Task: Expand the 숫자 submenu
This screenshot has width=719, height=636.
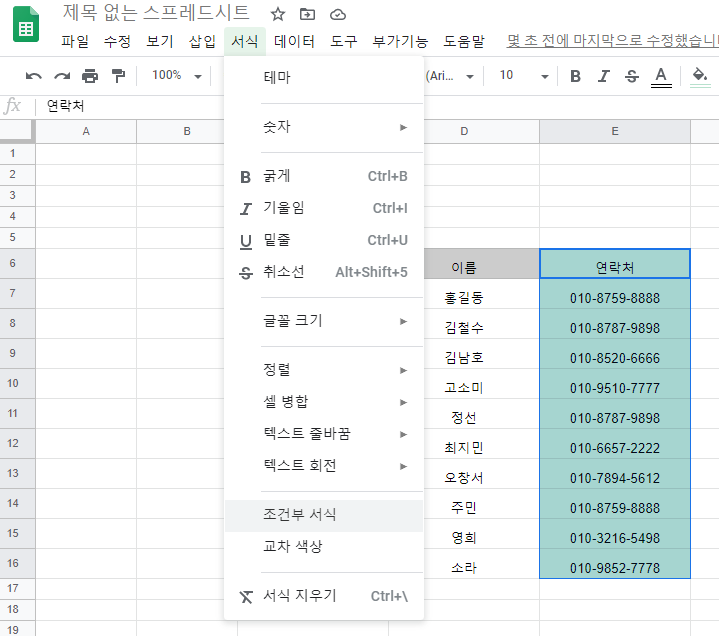Action: [324, 127]
